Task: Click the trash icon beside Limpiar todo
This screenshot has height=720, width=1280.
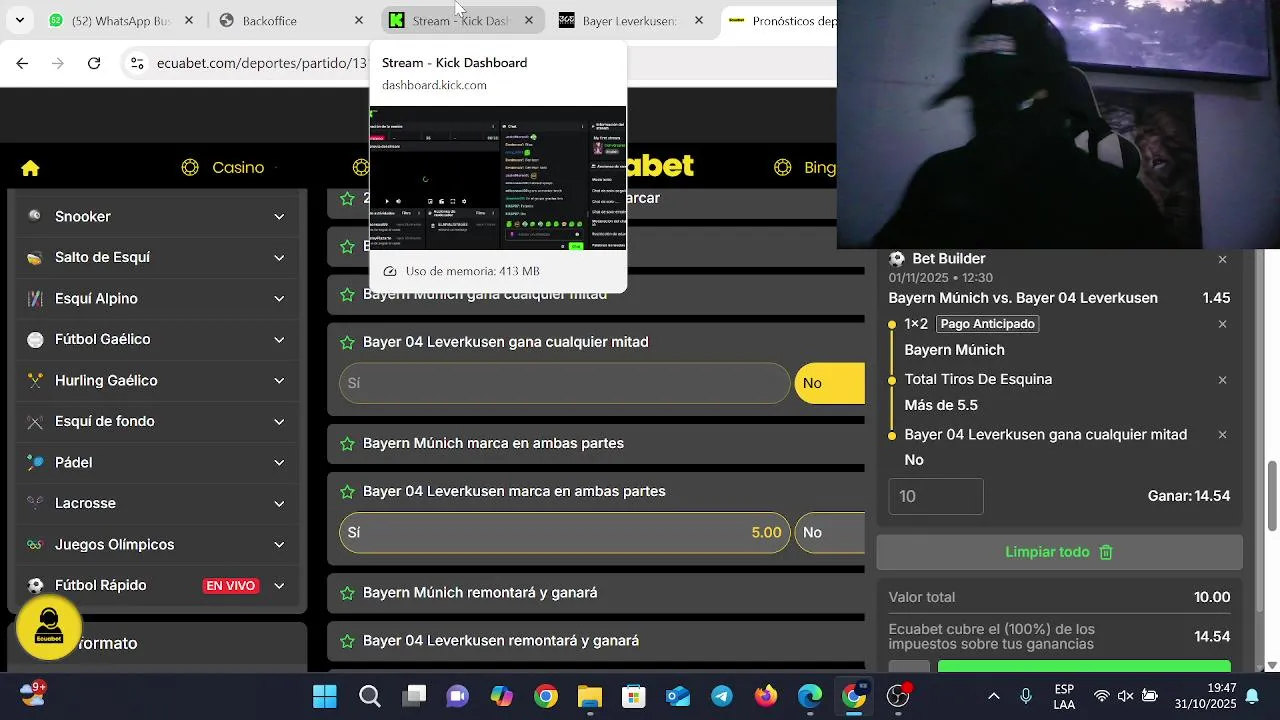Action: point(1106,552)
